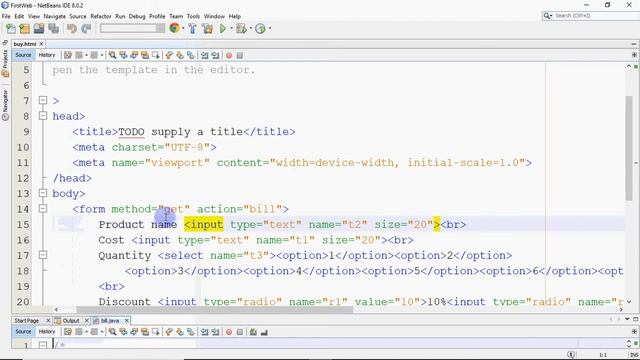Click Last Edit icon in buy.html editor toolbar
Viewport: 640px width, 360px height.
click(68, 55)
